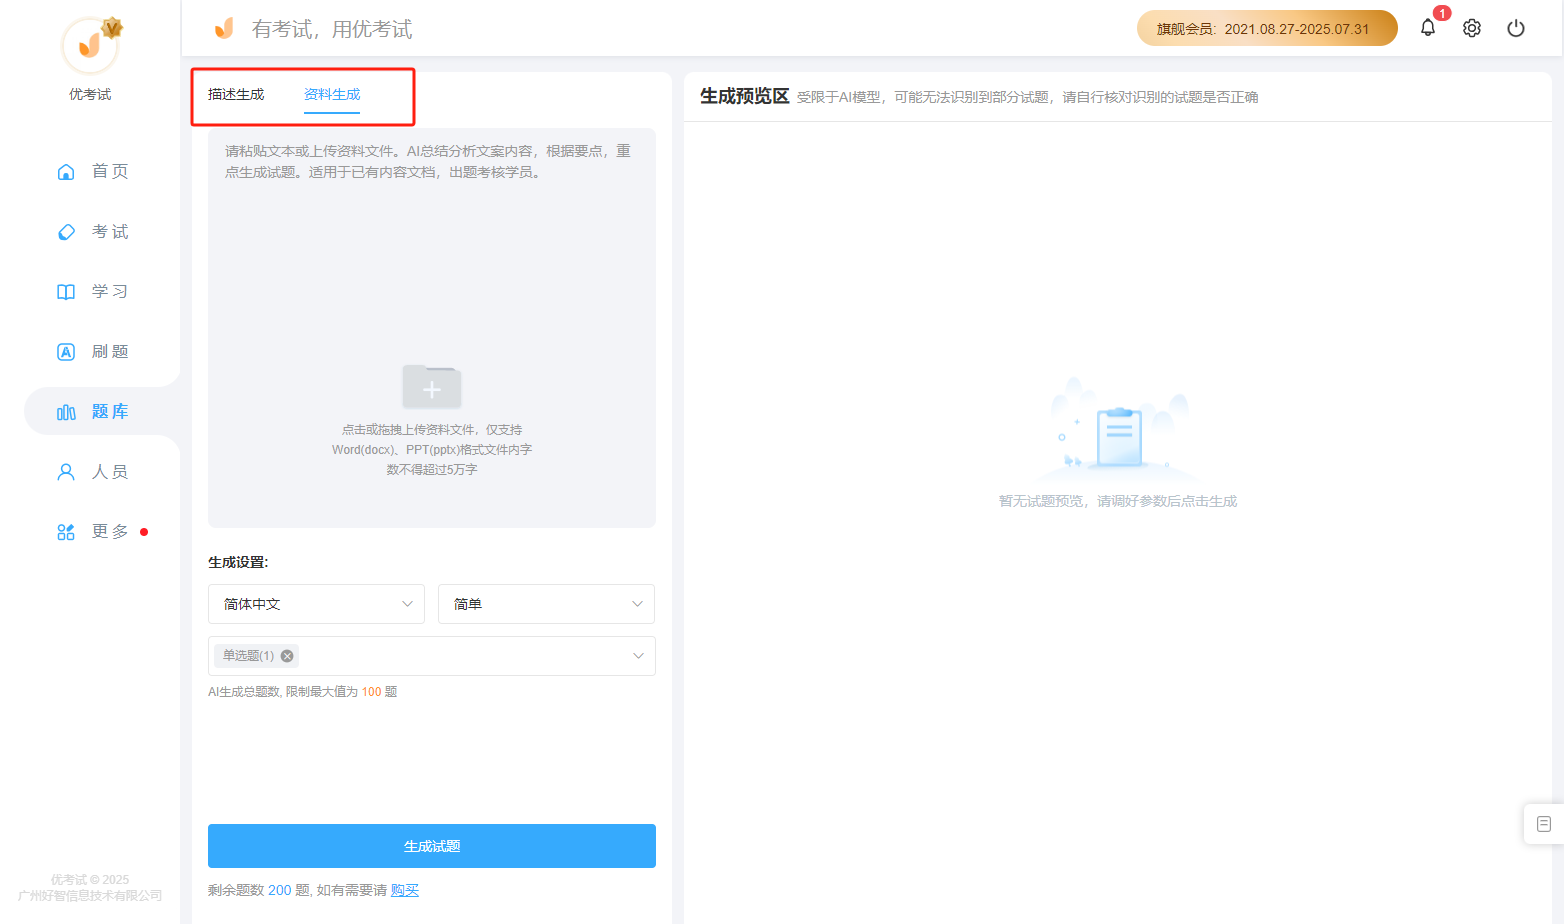Click the 考试 exam icon in sidebar
The image size is (1564, 924).
[66, 232]
